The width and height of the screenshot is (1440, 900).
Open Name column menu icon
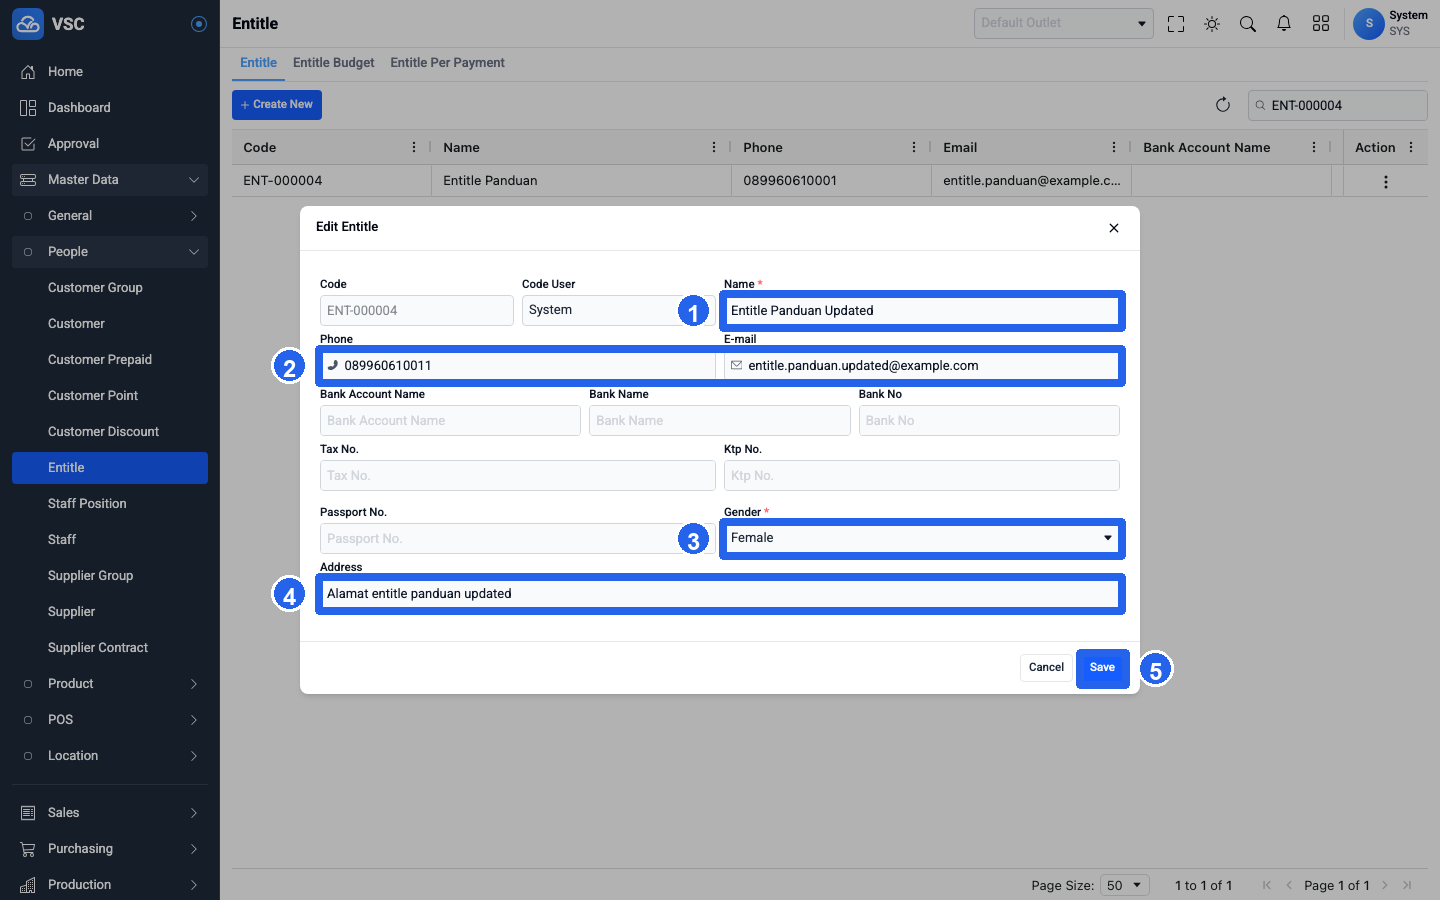[x=714, y=147]
